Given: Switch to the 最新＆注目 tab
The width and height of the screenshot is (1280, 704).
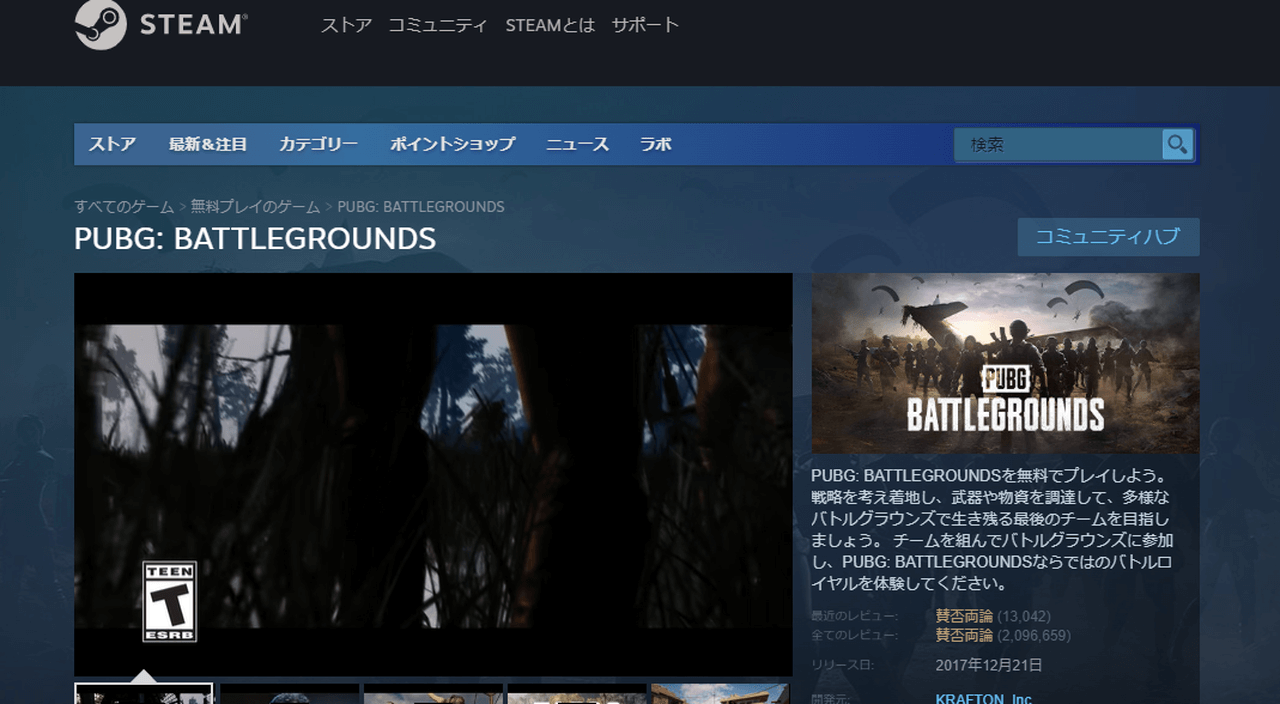Looking at the screenshot, I should [x=210, y=144].
